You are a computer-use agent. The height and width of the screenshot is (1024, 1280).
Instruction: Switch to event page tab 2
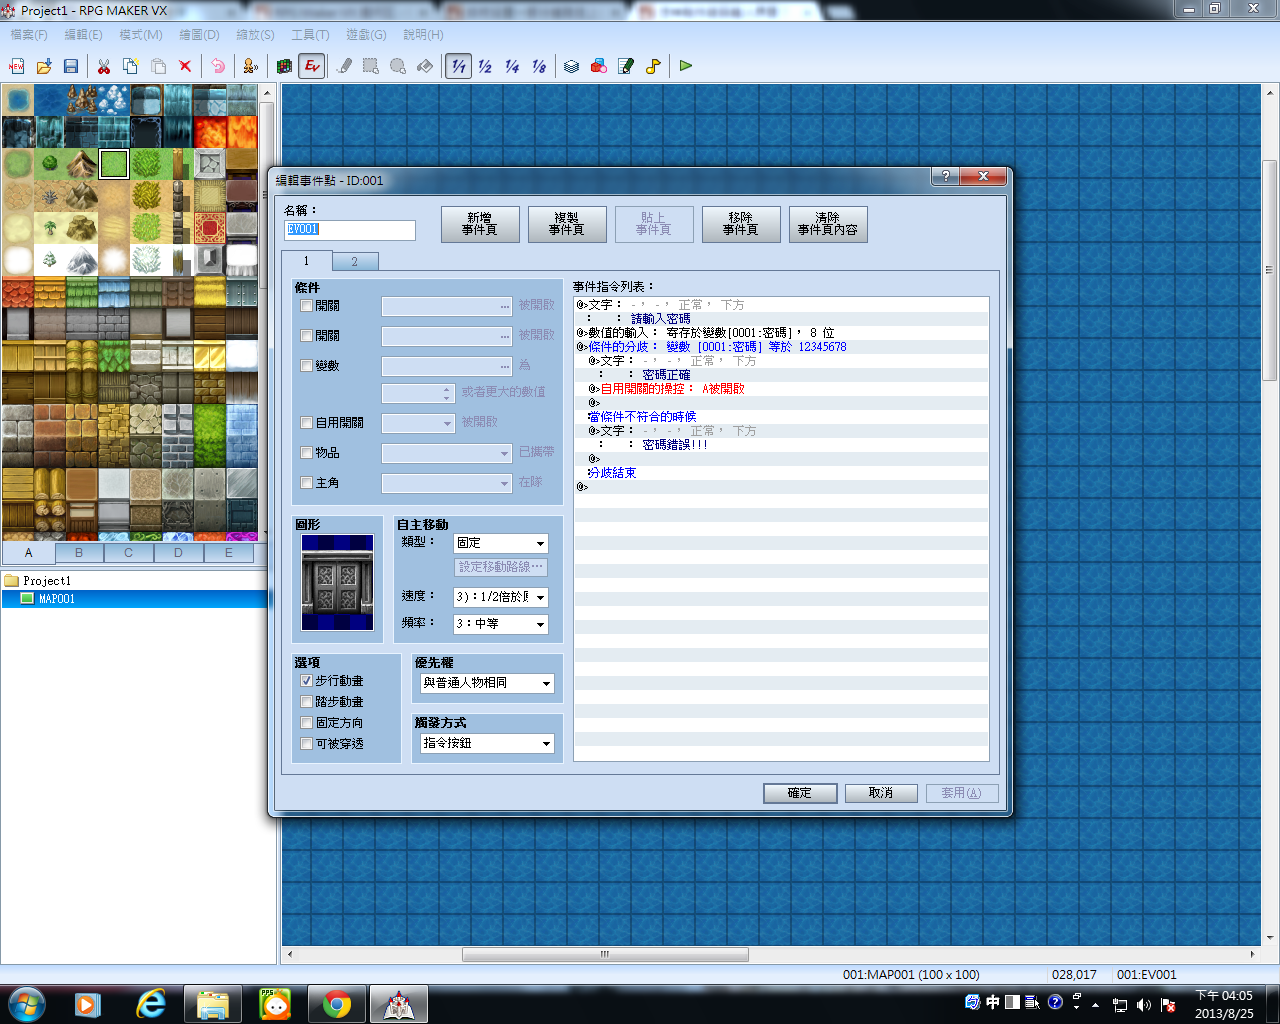(354, 262)
